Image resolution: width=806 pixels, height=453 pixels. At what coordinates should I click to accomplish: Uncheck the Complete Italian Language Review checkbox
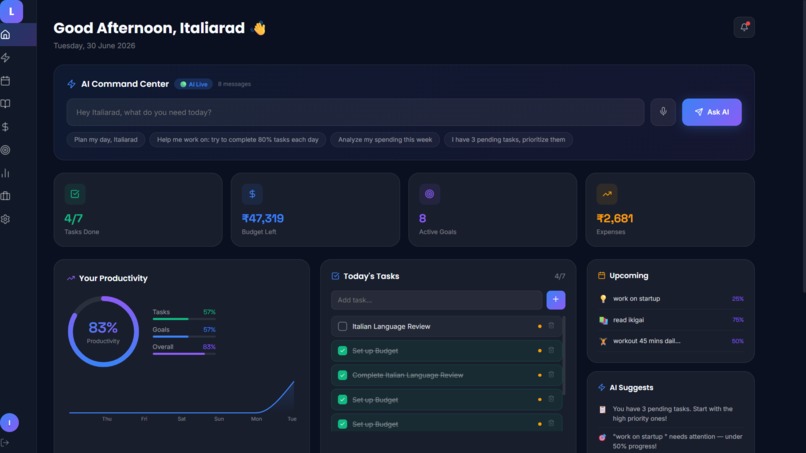click(x=342, y=375)
